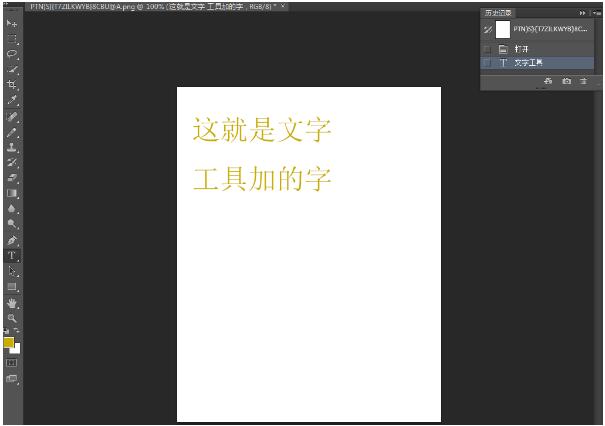The width and height of the screenshot is (605, 426).
Task: Select the Move tool
Action: click(x=12, y=24)
